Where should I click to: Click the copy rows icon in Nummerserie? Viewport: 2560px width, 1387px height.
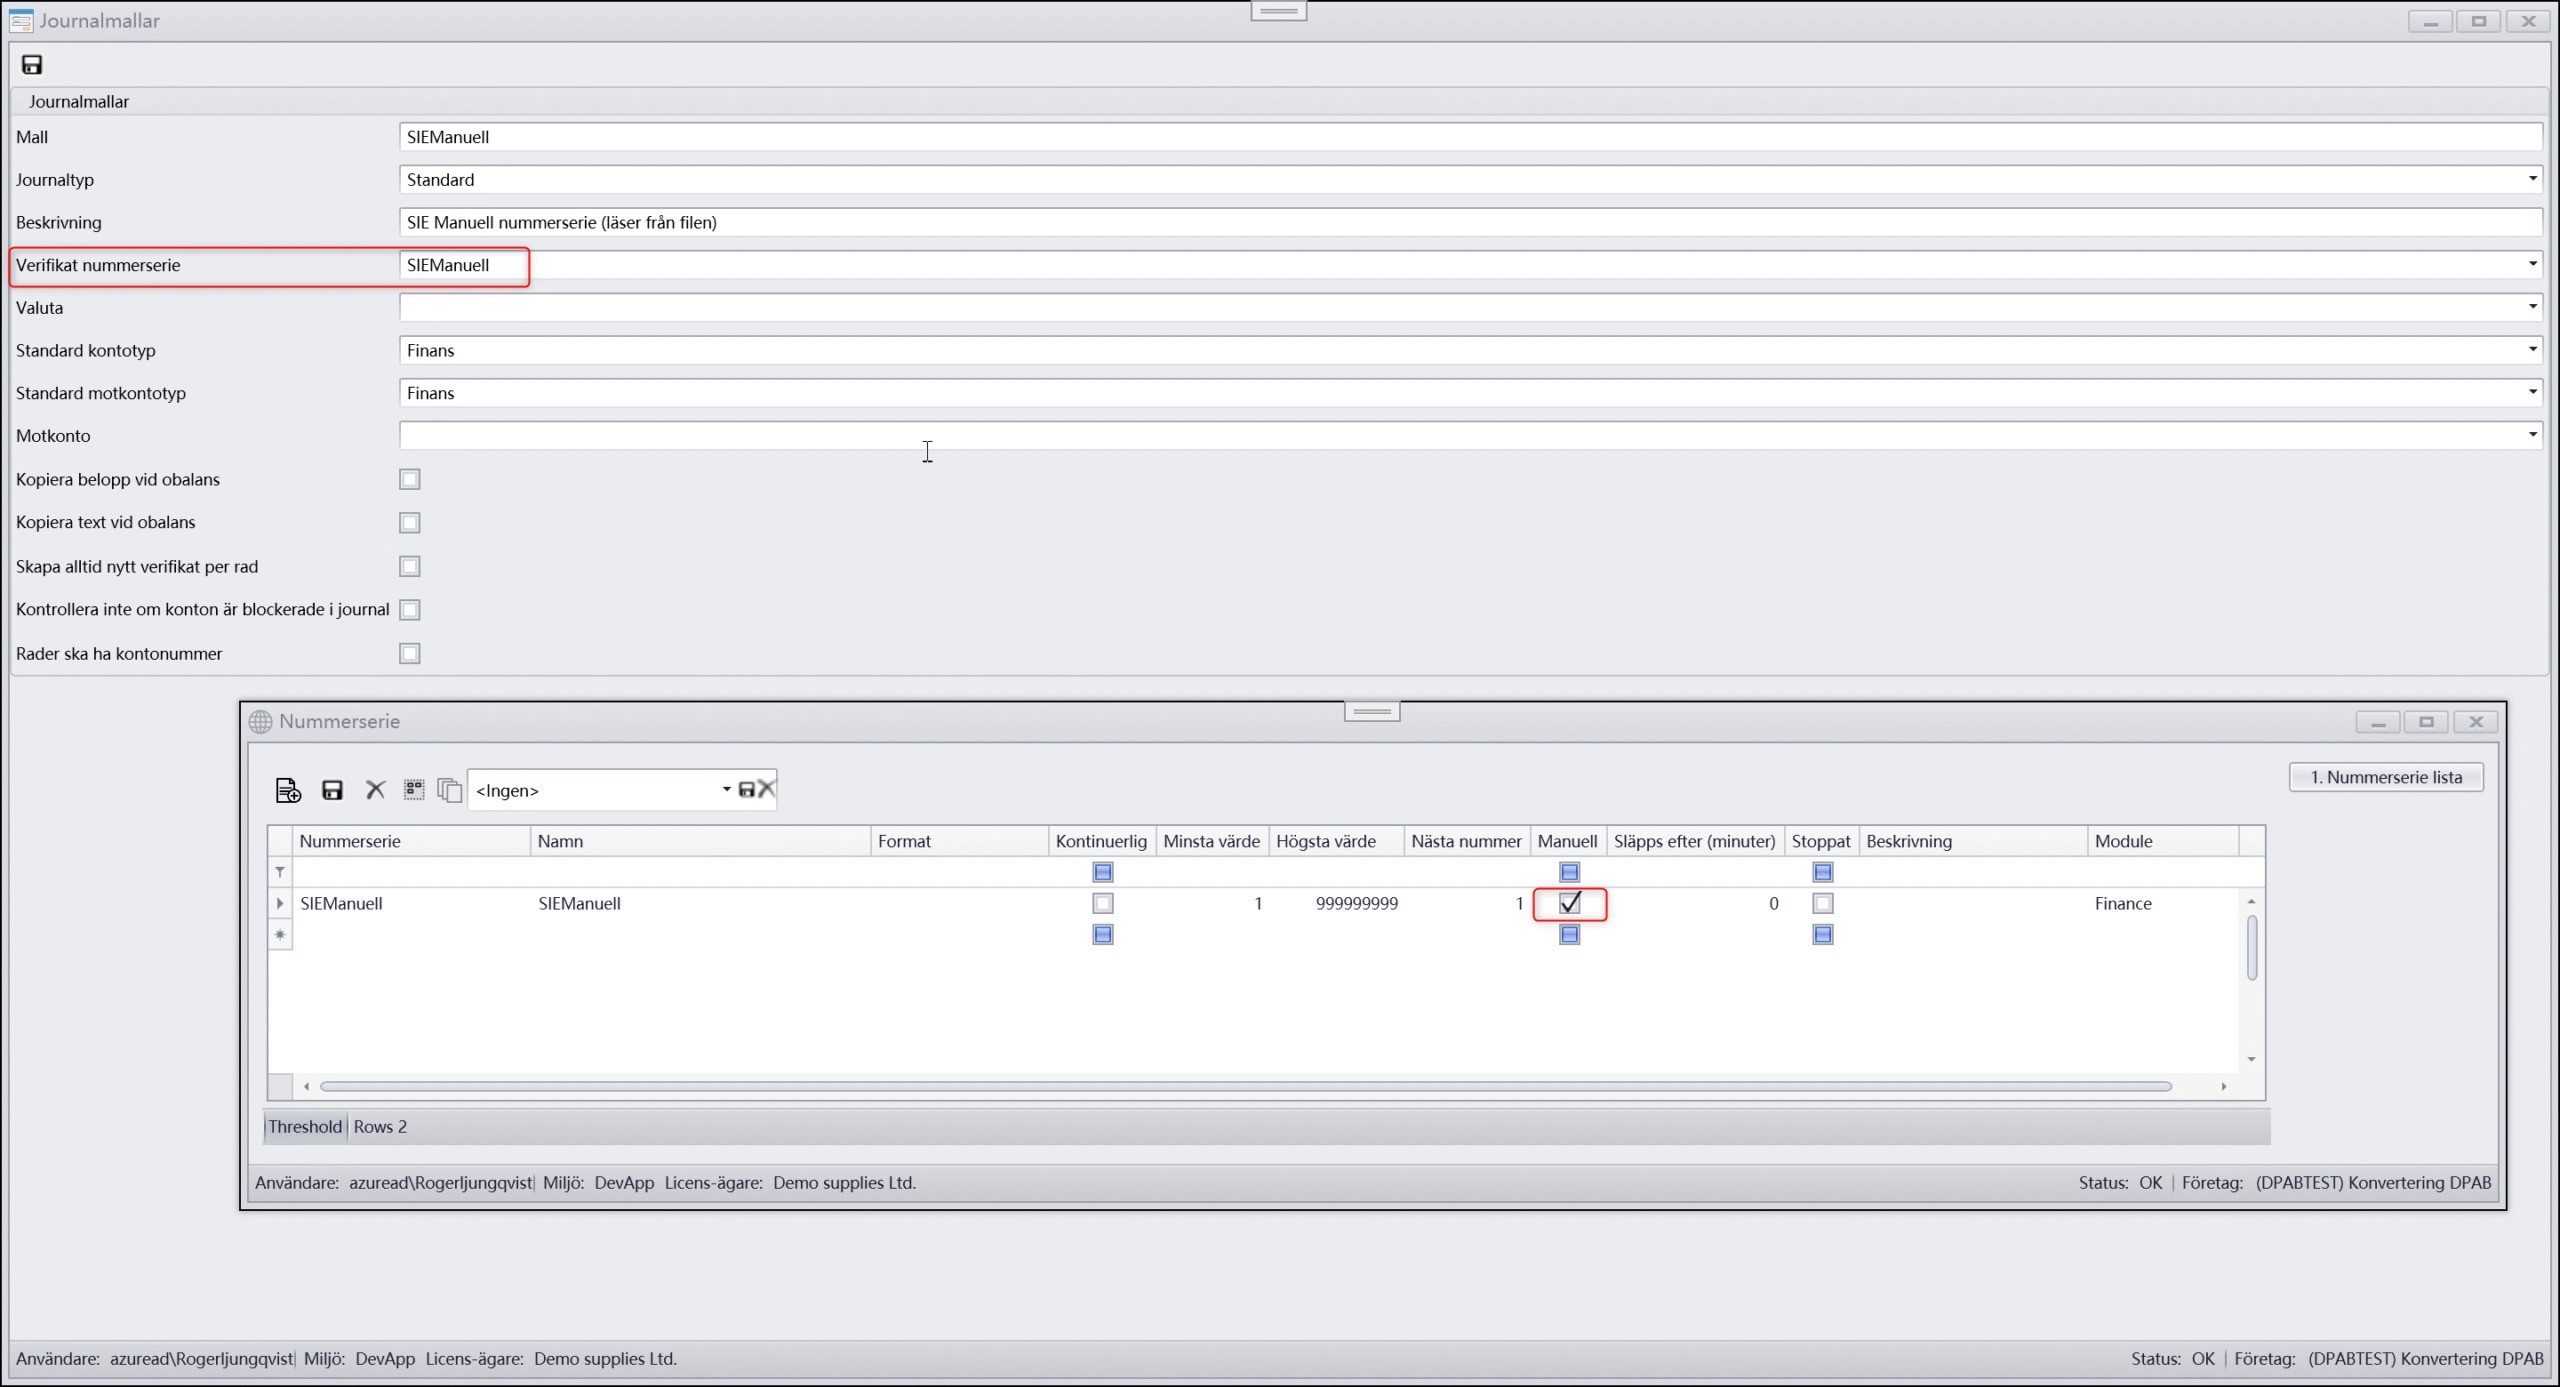click(x=450, y=790)
